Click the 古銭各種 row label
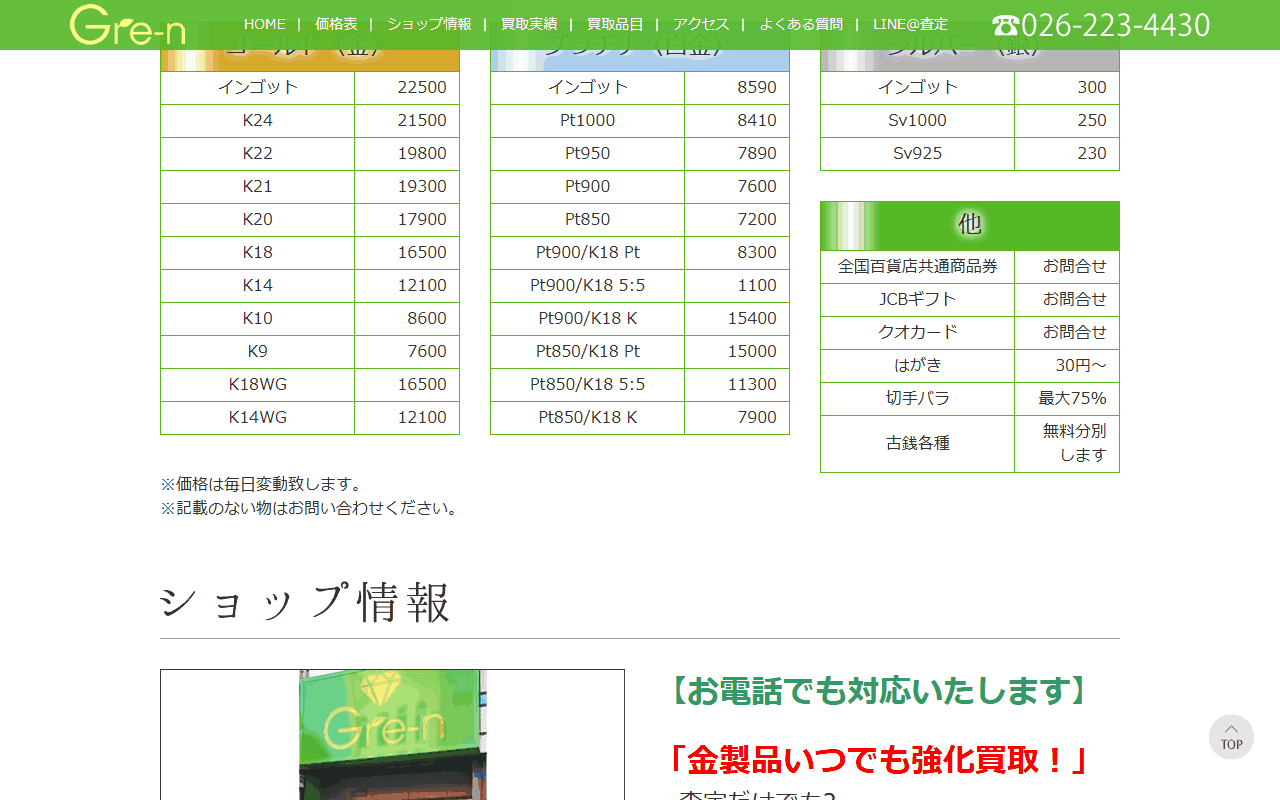 click(918, 443)
